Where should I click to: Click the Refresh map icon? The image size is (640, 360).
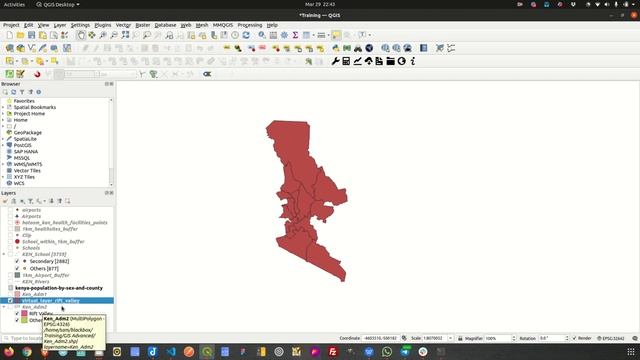pos(246,35)
